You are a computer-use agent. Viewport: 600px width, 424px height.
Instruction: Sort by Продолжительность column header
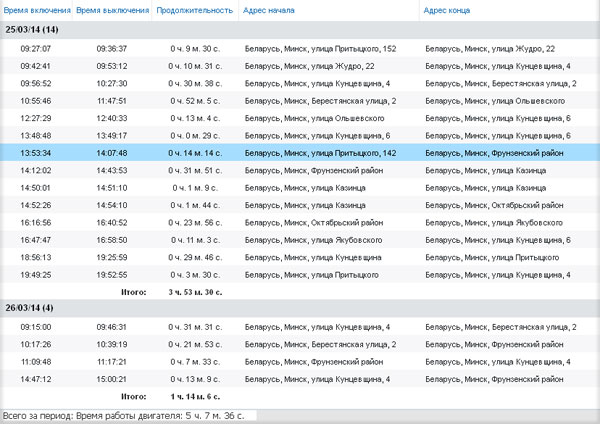point(195,10)
